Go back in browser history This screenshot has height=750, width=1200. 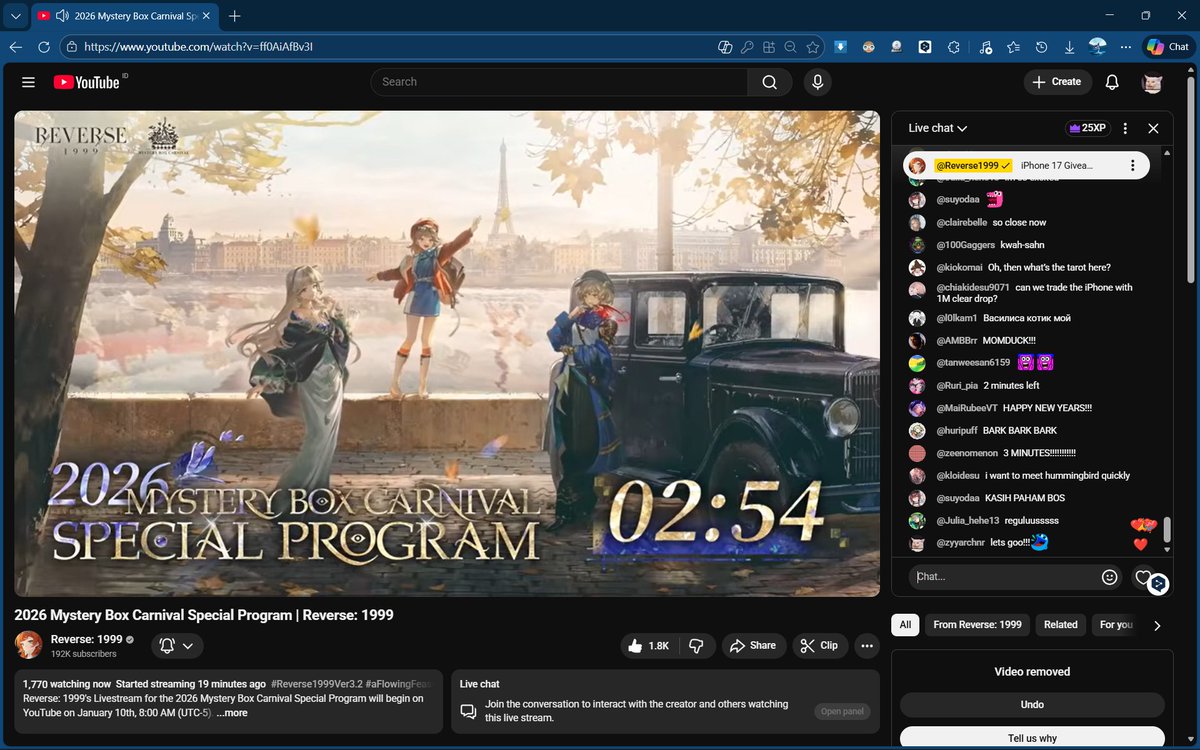point(16,47)
